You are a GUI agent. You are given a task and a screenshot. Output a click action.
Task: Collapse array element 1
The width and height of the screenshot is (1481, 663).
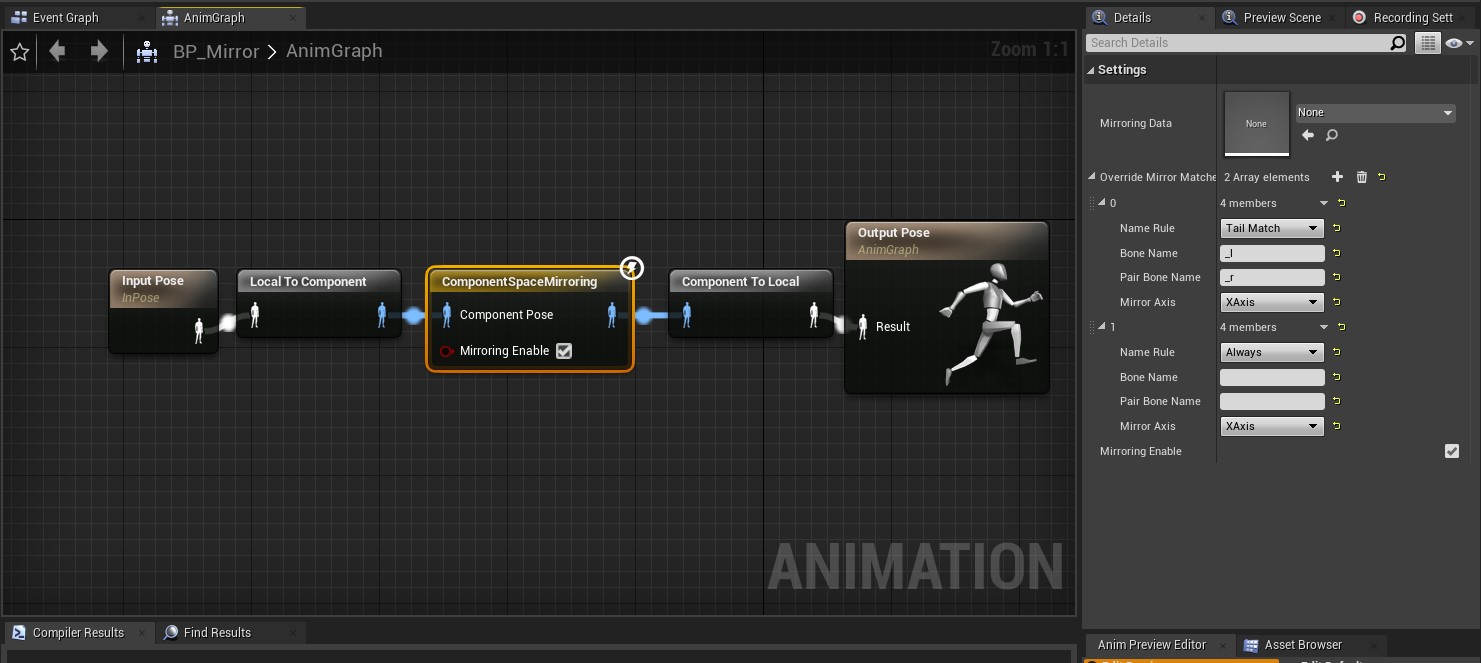point(1103,327)
